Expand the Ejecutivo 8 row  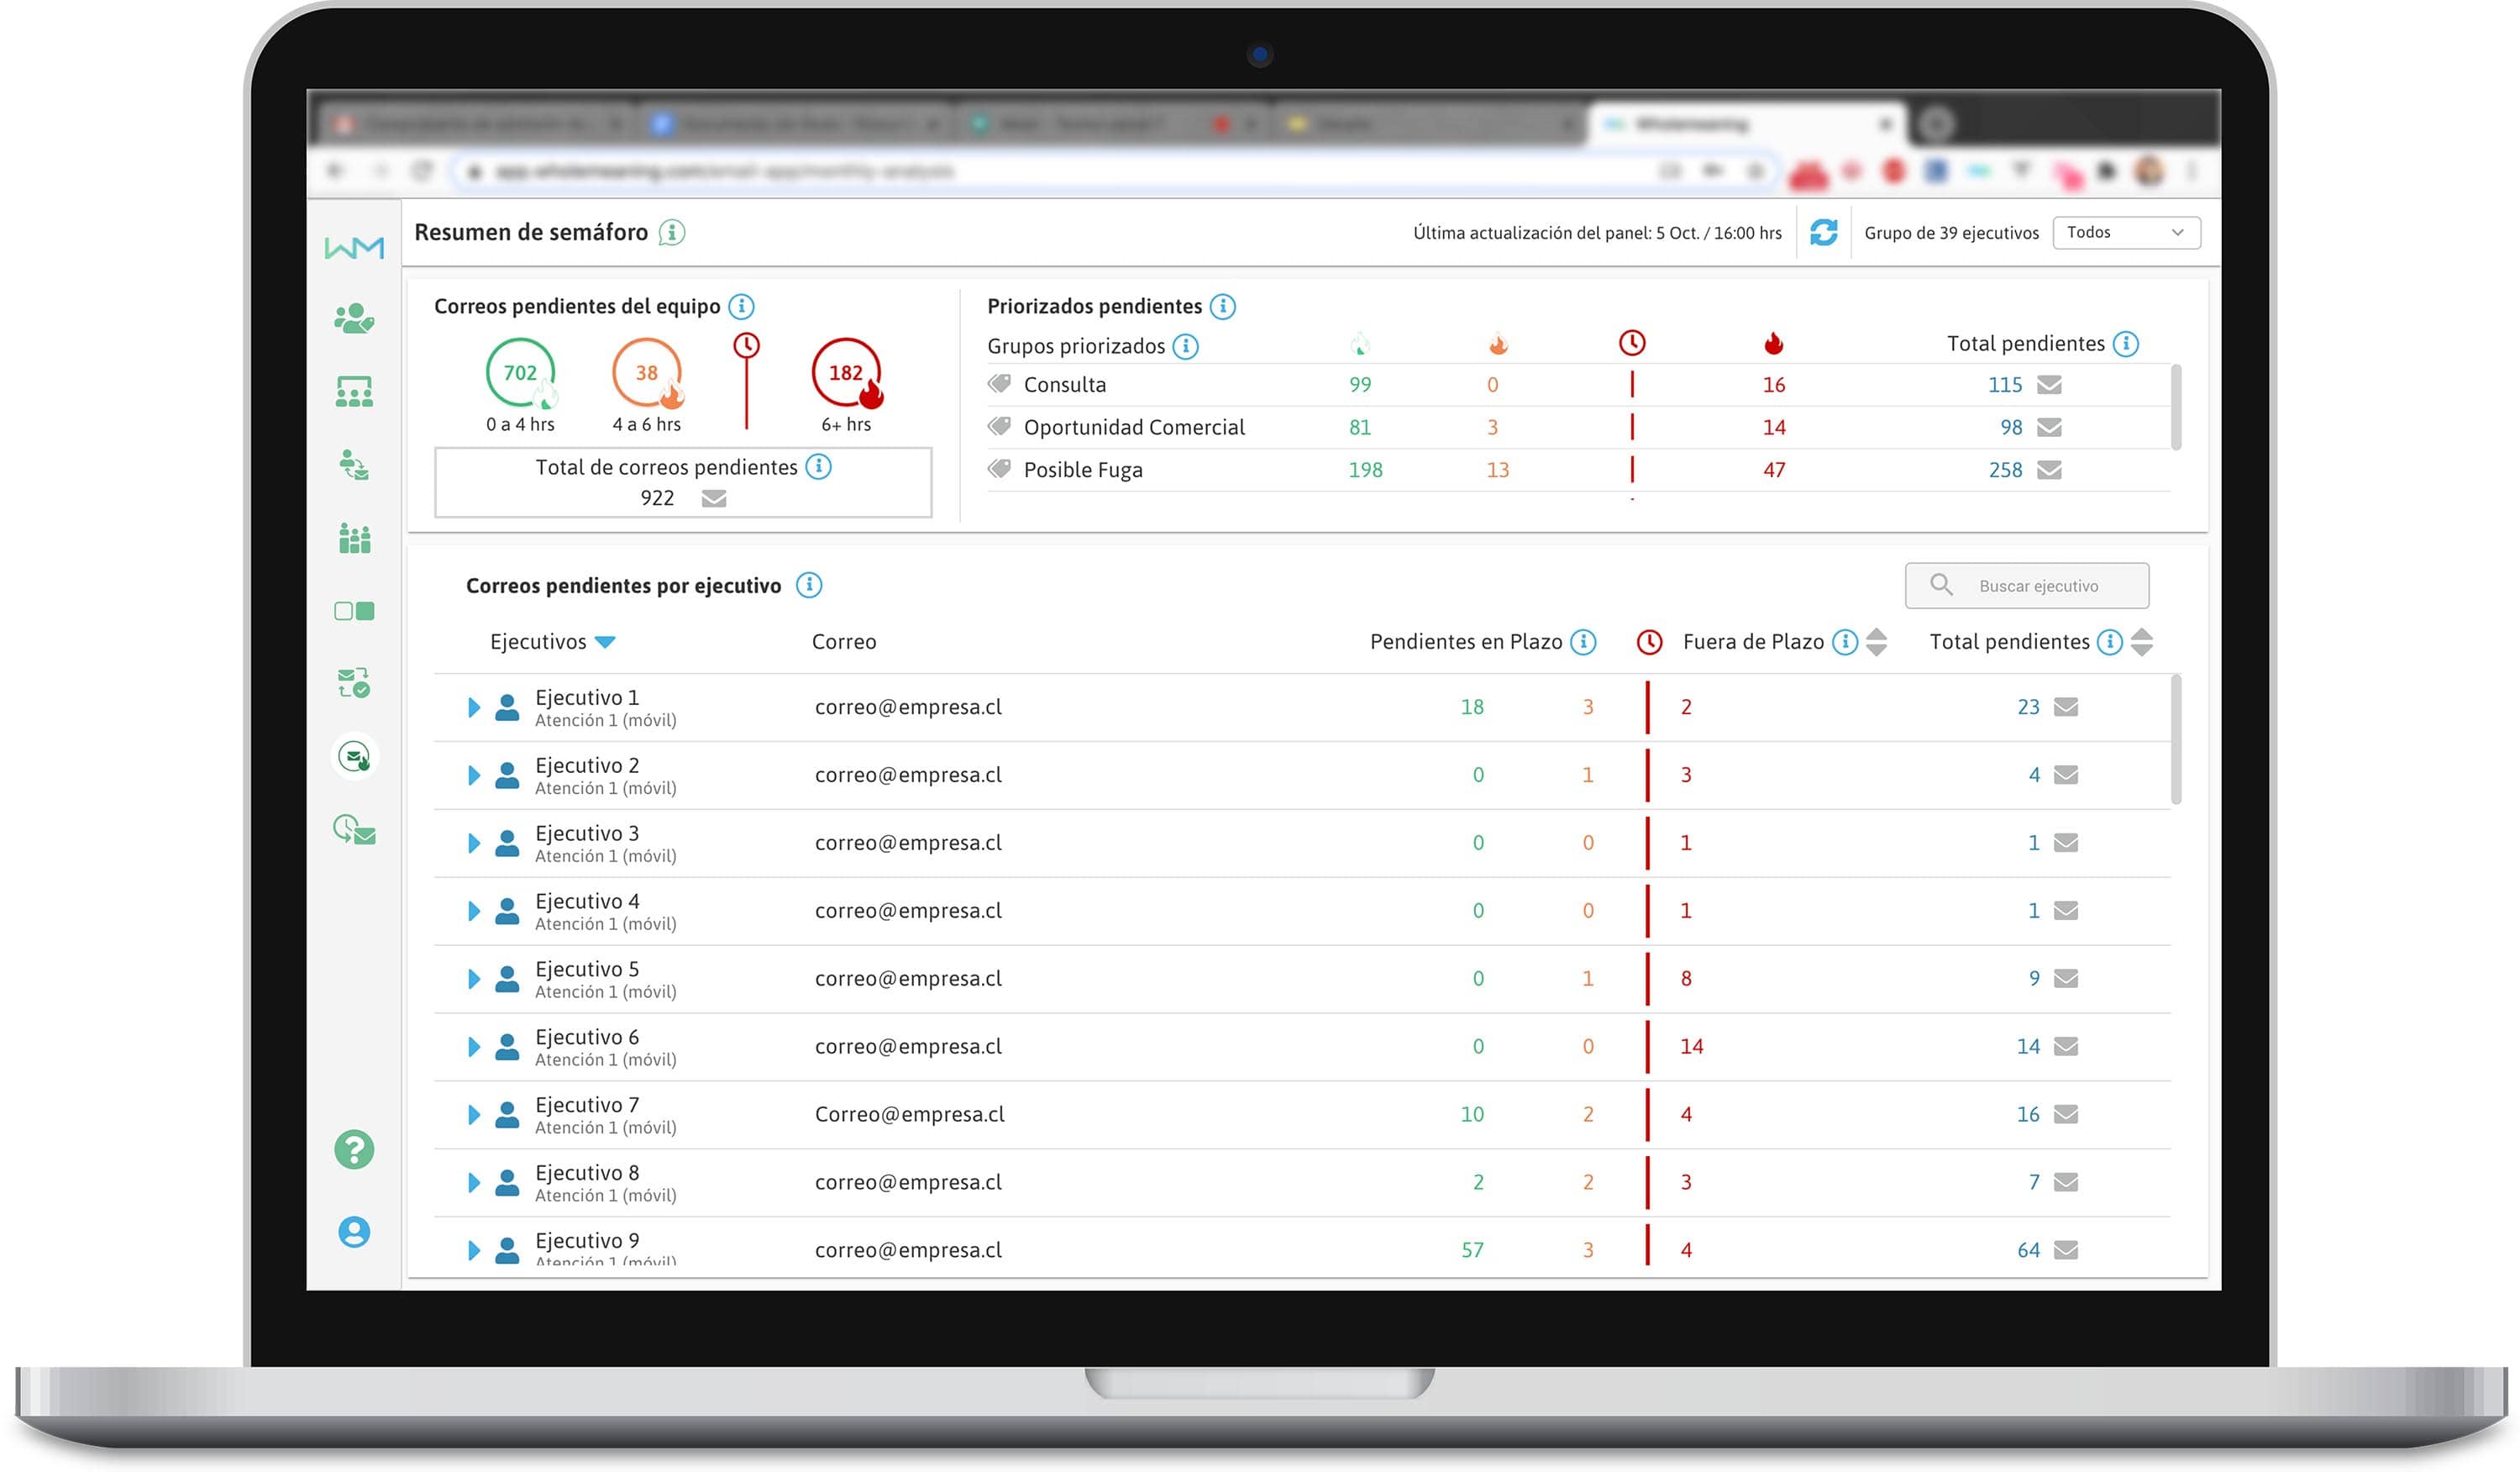pos(474,1183)
